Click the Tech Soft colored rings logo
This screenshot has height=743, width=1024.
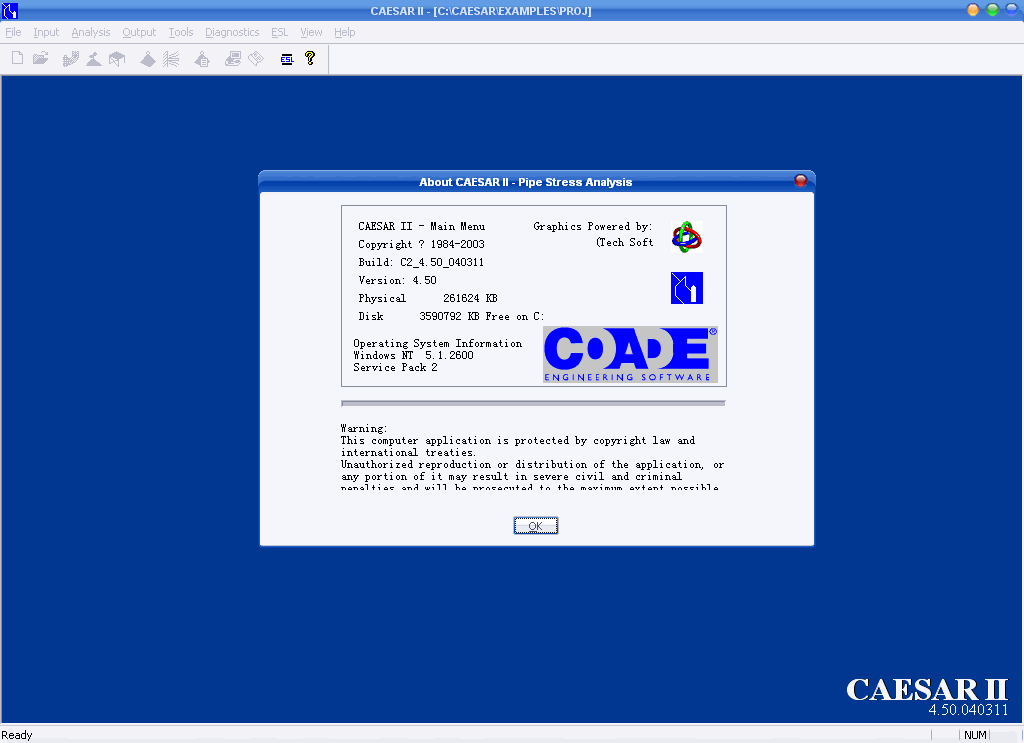686,236
